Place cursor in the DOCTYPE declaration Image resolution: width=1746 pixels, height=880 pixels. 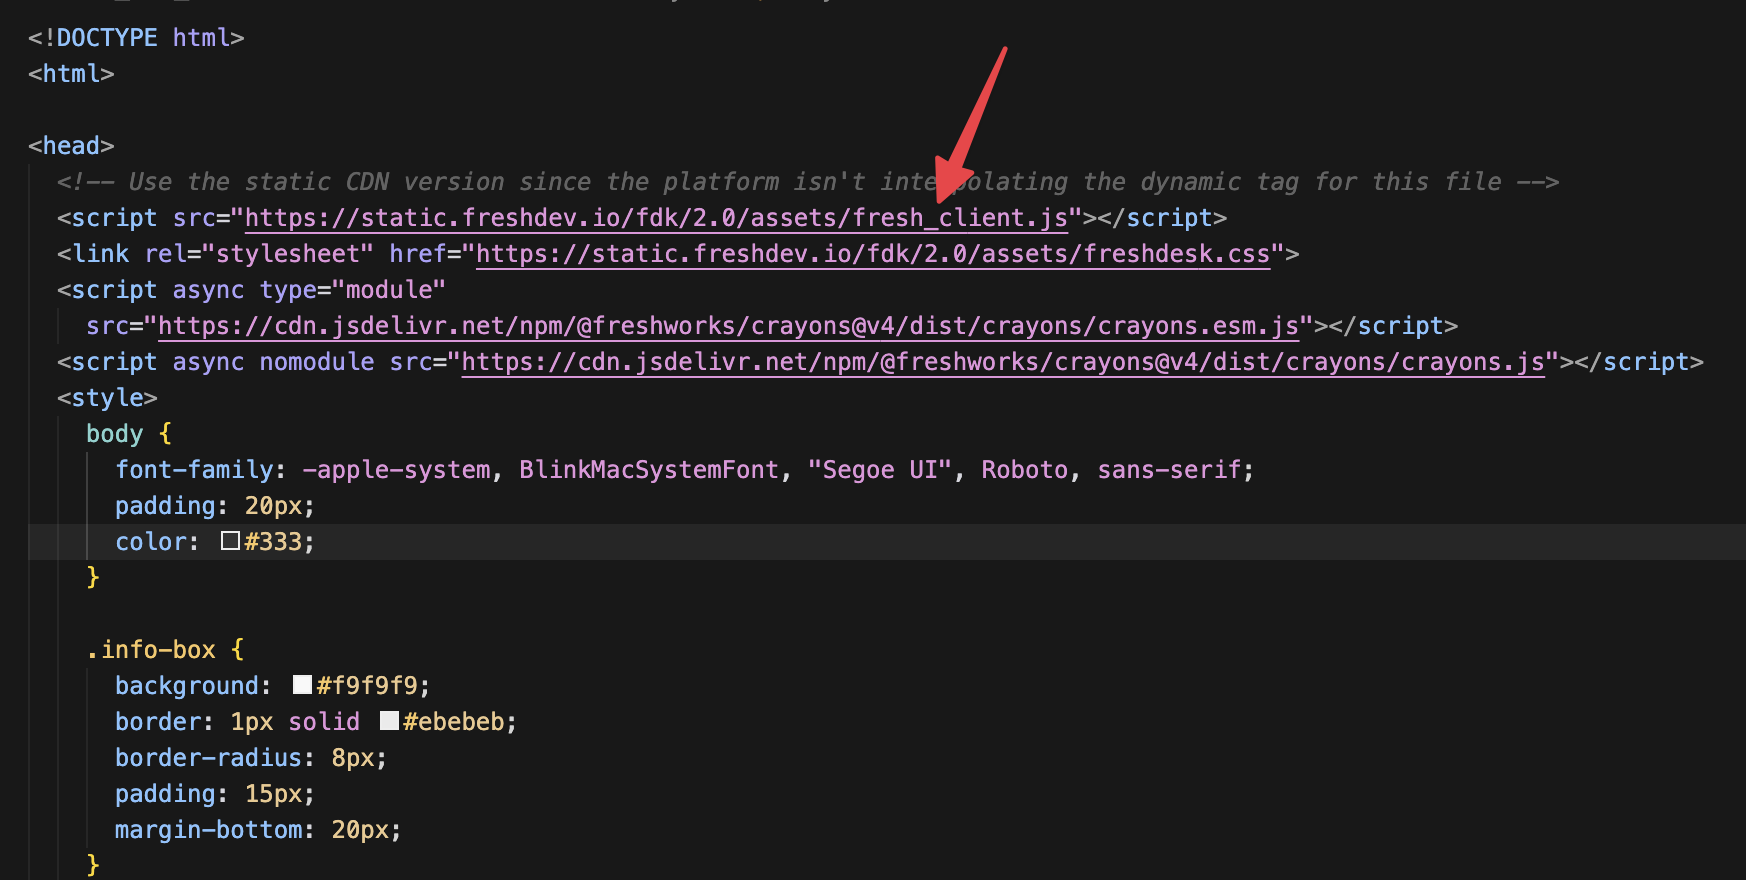point(107,38)
